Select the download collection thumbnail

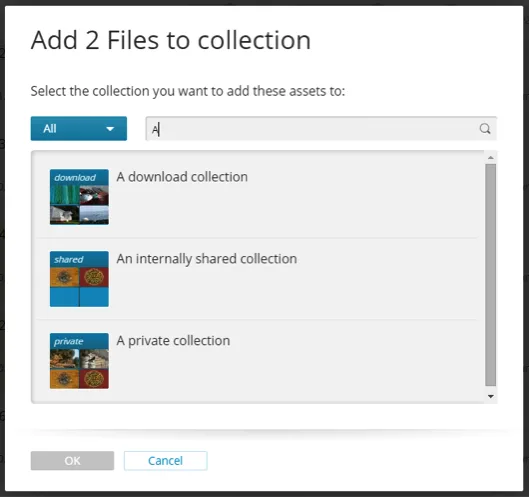point(79,197)
